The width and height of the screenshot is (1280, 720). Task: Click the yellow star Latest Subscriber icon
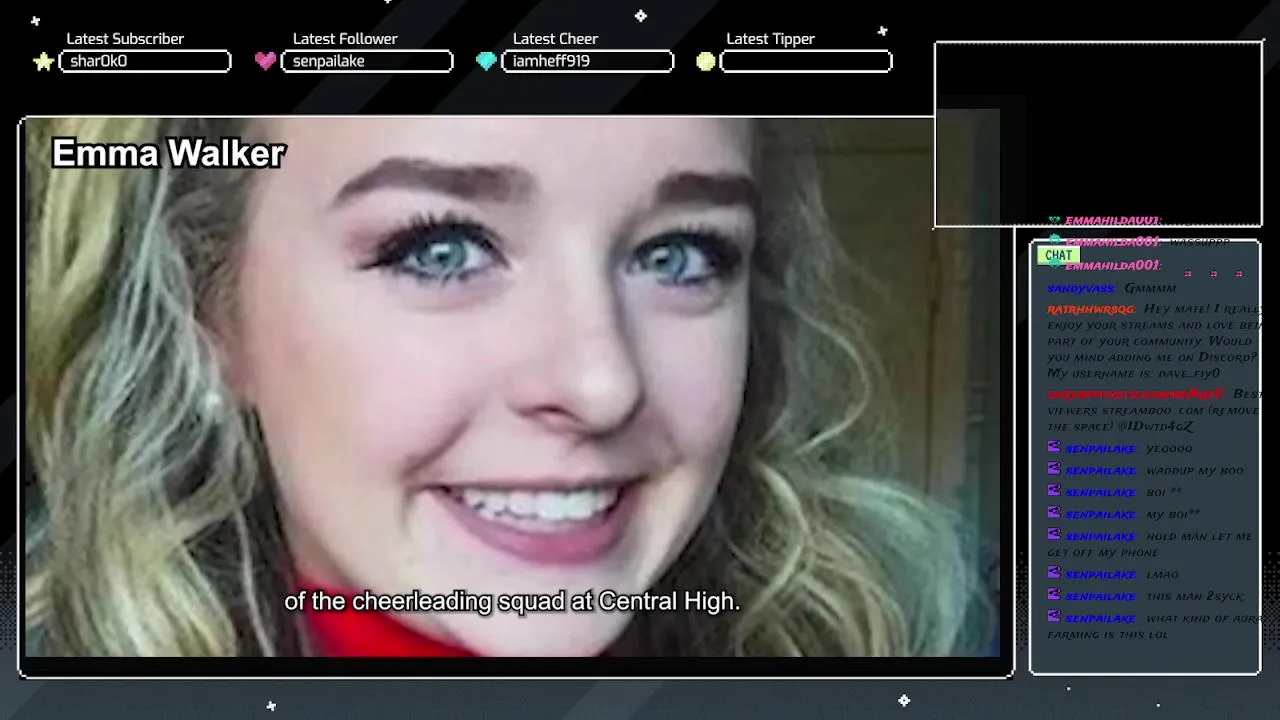(43, 62)
